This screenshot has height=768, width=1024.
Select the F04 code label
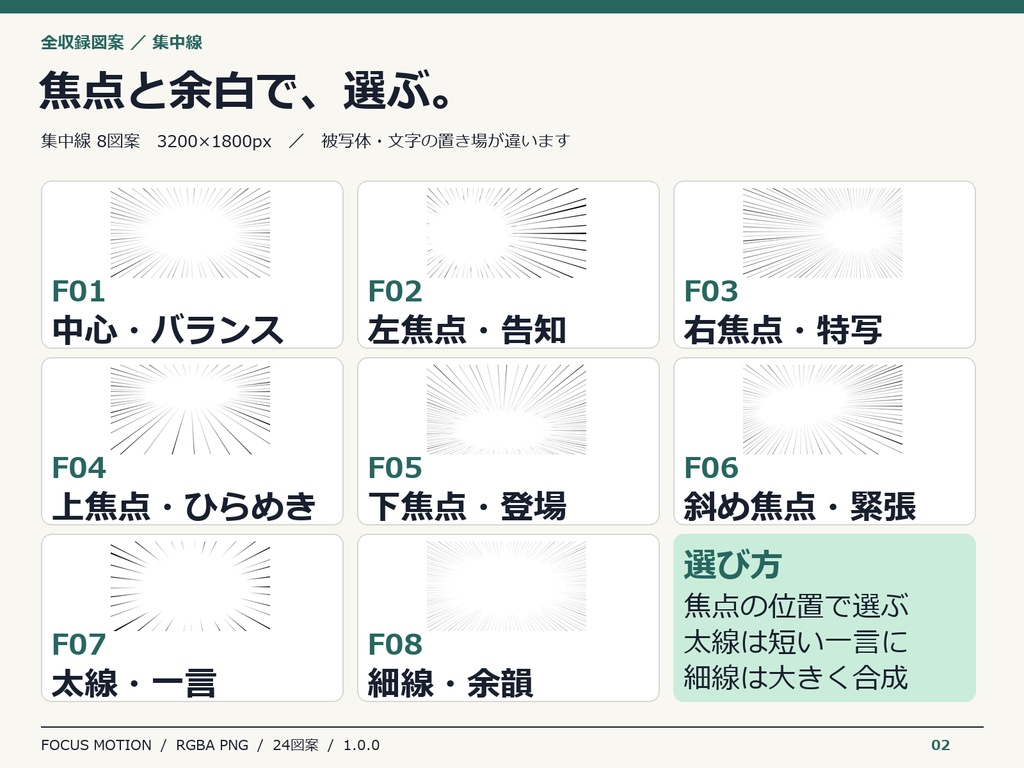click(x=78, y=468)
